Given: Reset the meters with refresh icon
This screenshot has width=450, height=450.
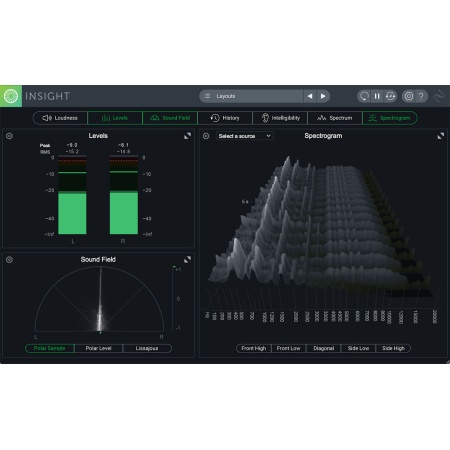Looking at the screenshot, I should point(390,96).
